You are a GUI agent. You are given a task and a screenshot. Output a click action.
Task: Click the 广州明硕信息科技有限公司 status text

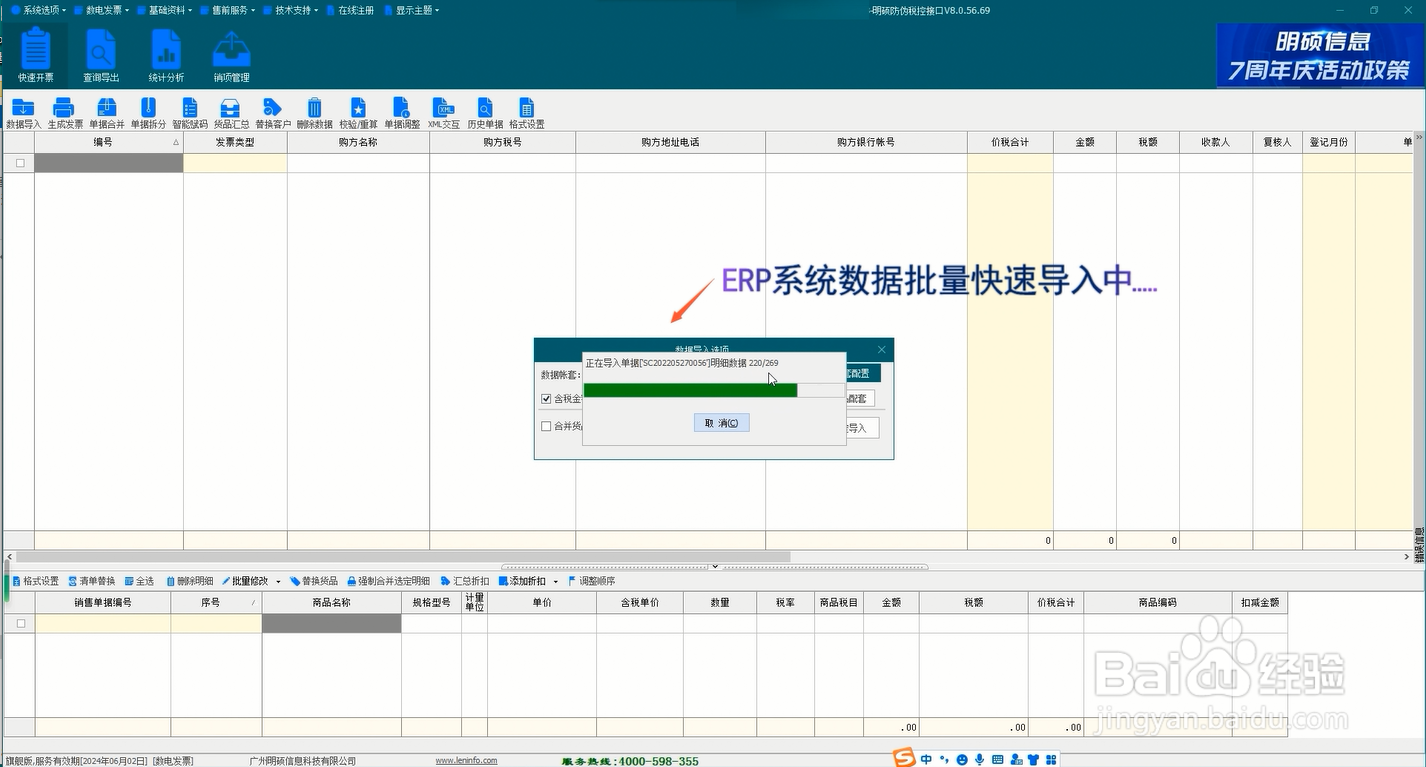pos(303,761)
